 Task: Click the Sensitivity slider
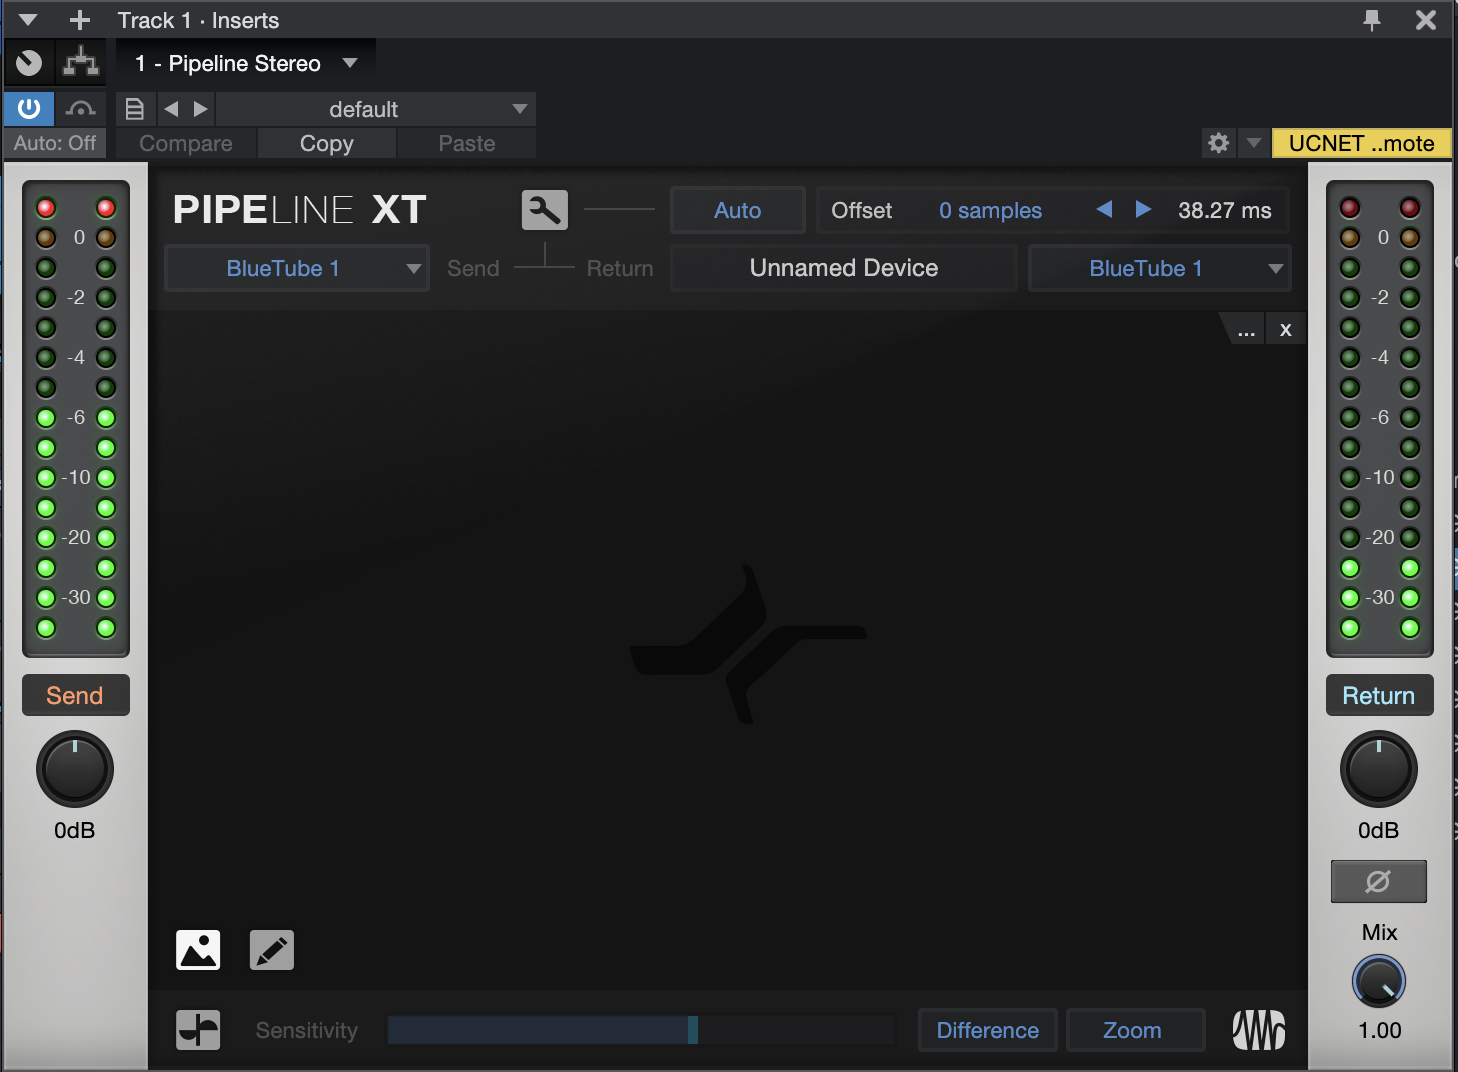click(640, 1030)
